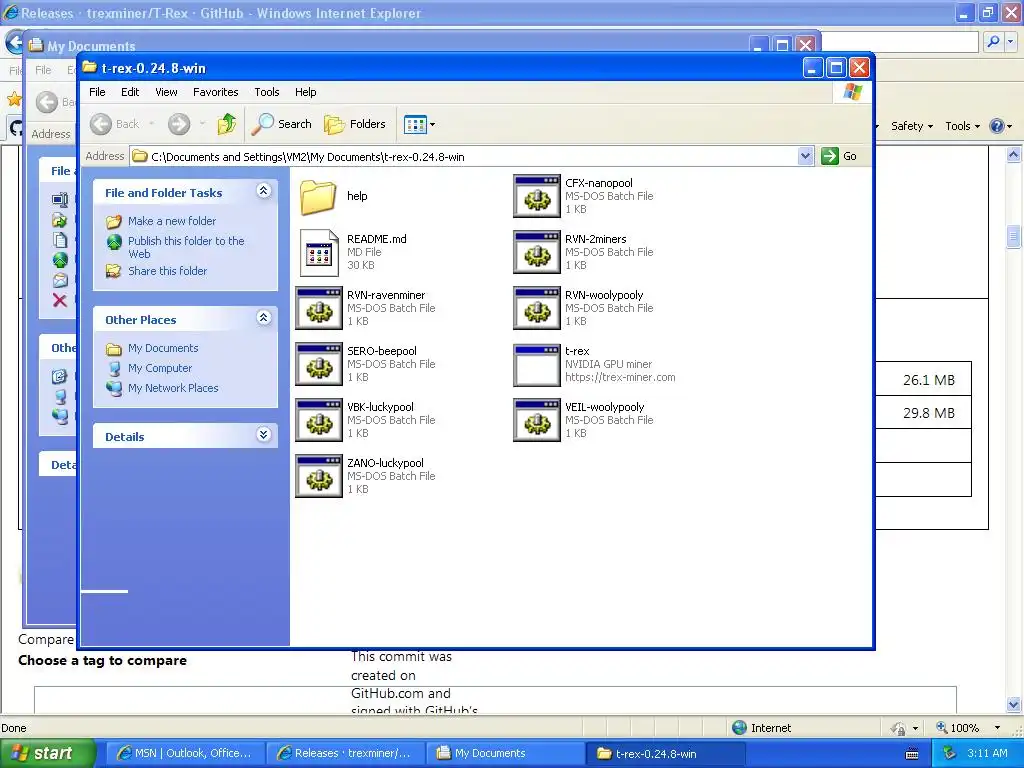Click Internet Explorer scroll up arrow
The image size is (1024, 768).
pos(1014,155)
